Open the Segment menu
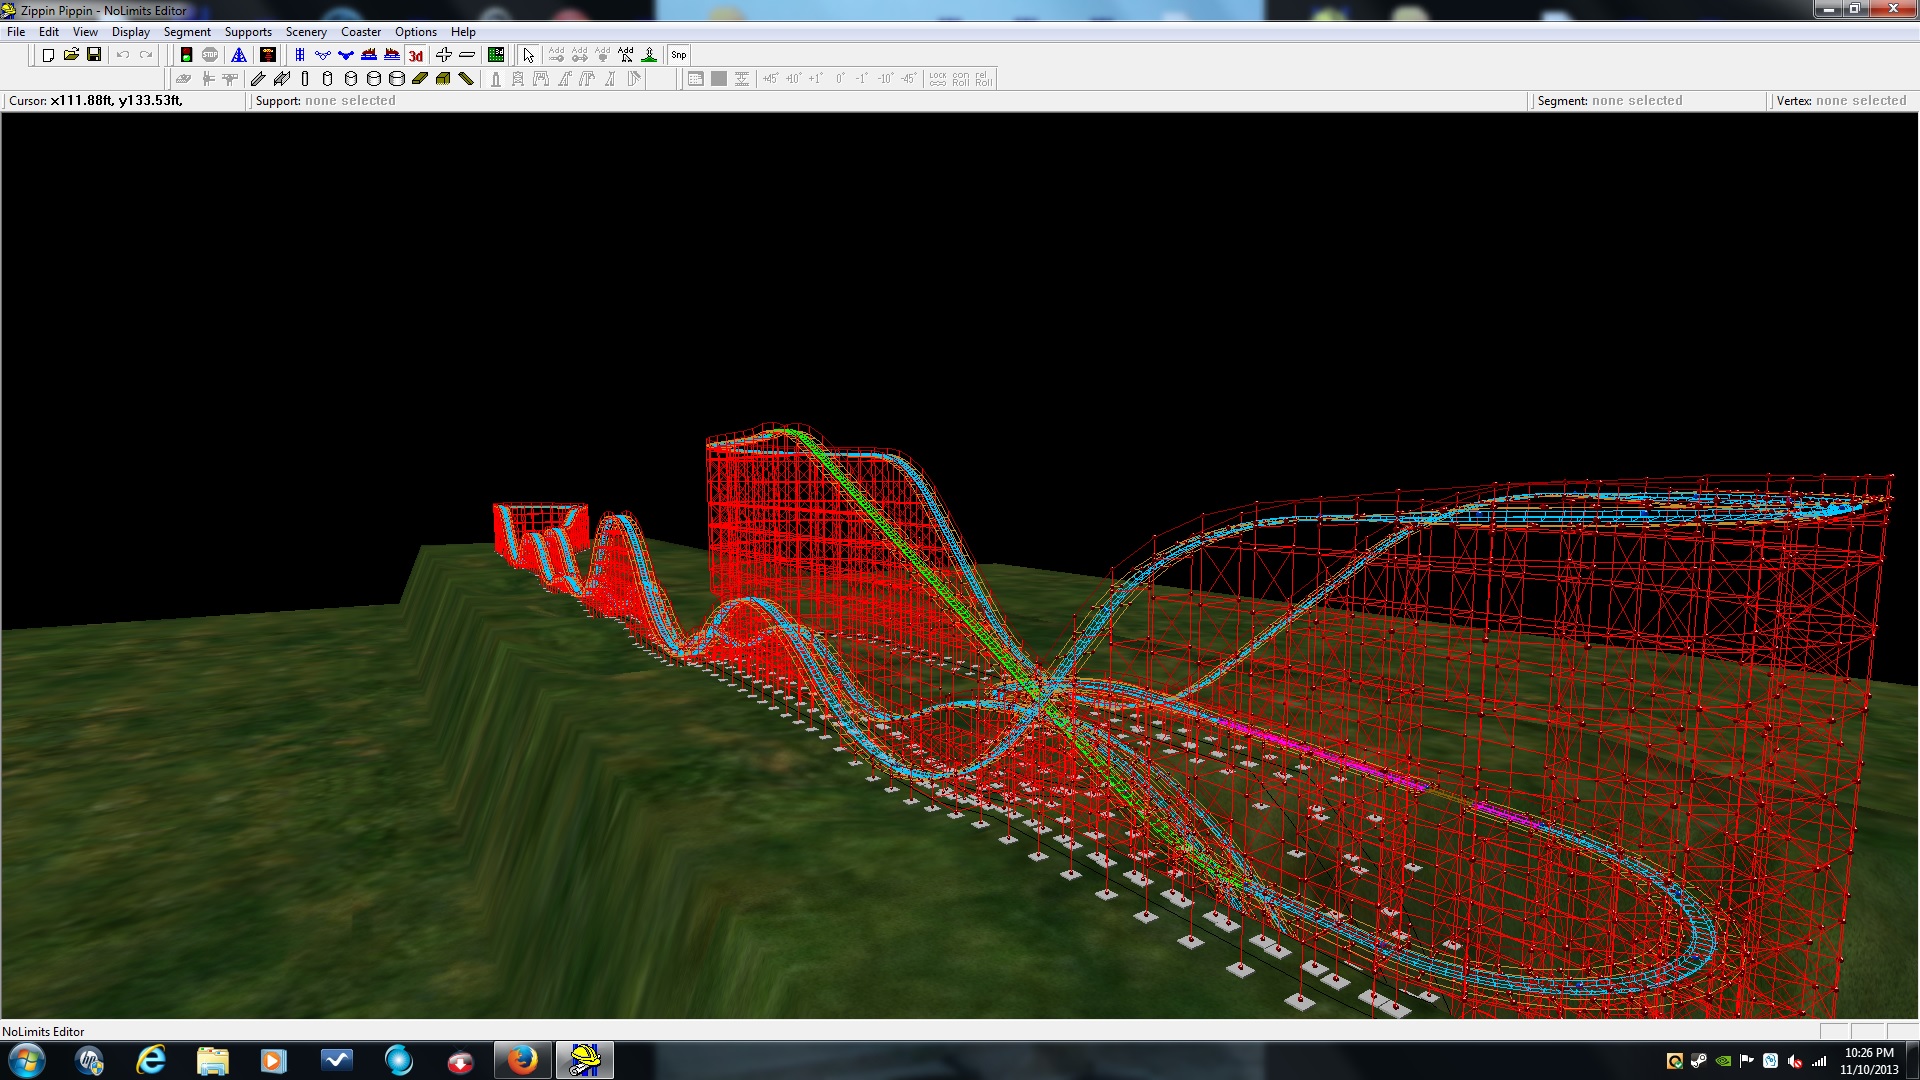This screenshot has height=1080, width=1920. 187,32
